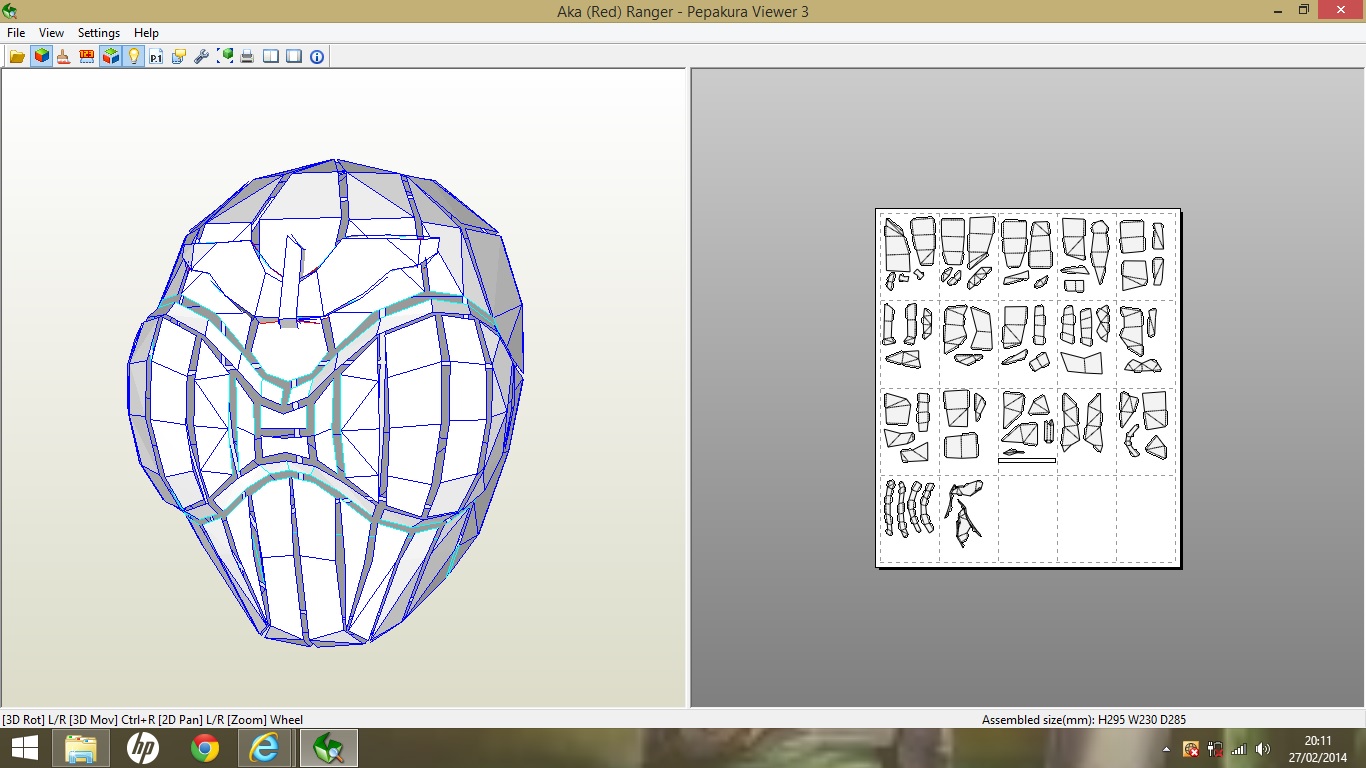This screenshot has height=768, width=1366.
Task: Expand hidden system tray icons arrow
Action: point(1166,749)
